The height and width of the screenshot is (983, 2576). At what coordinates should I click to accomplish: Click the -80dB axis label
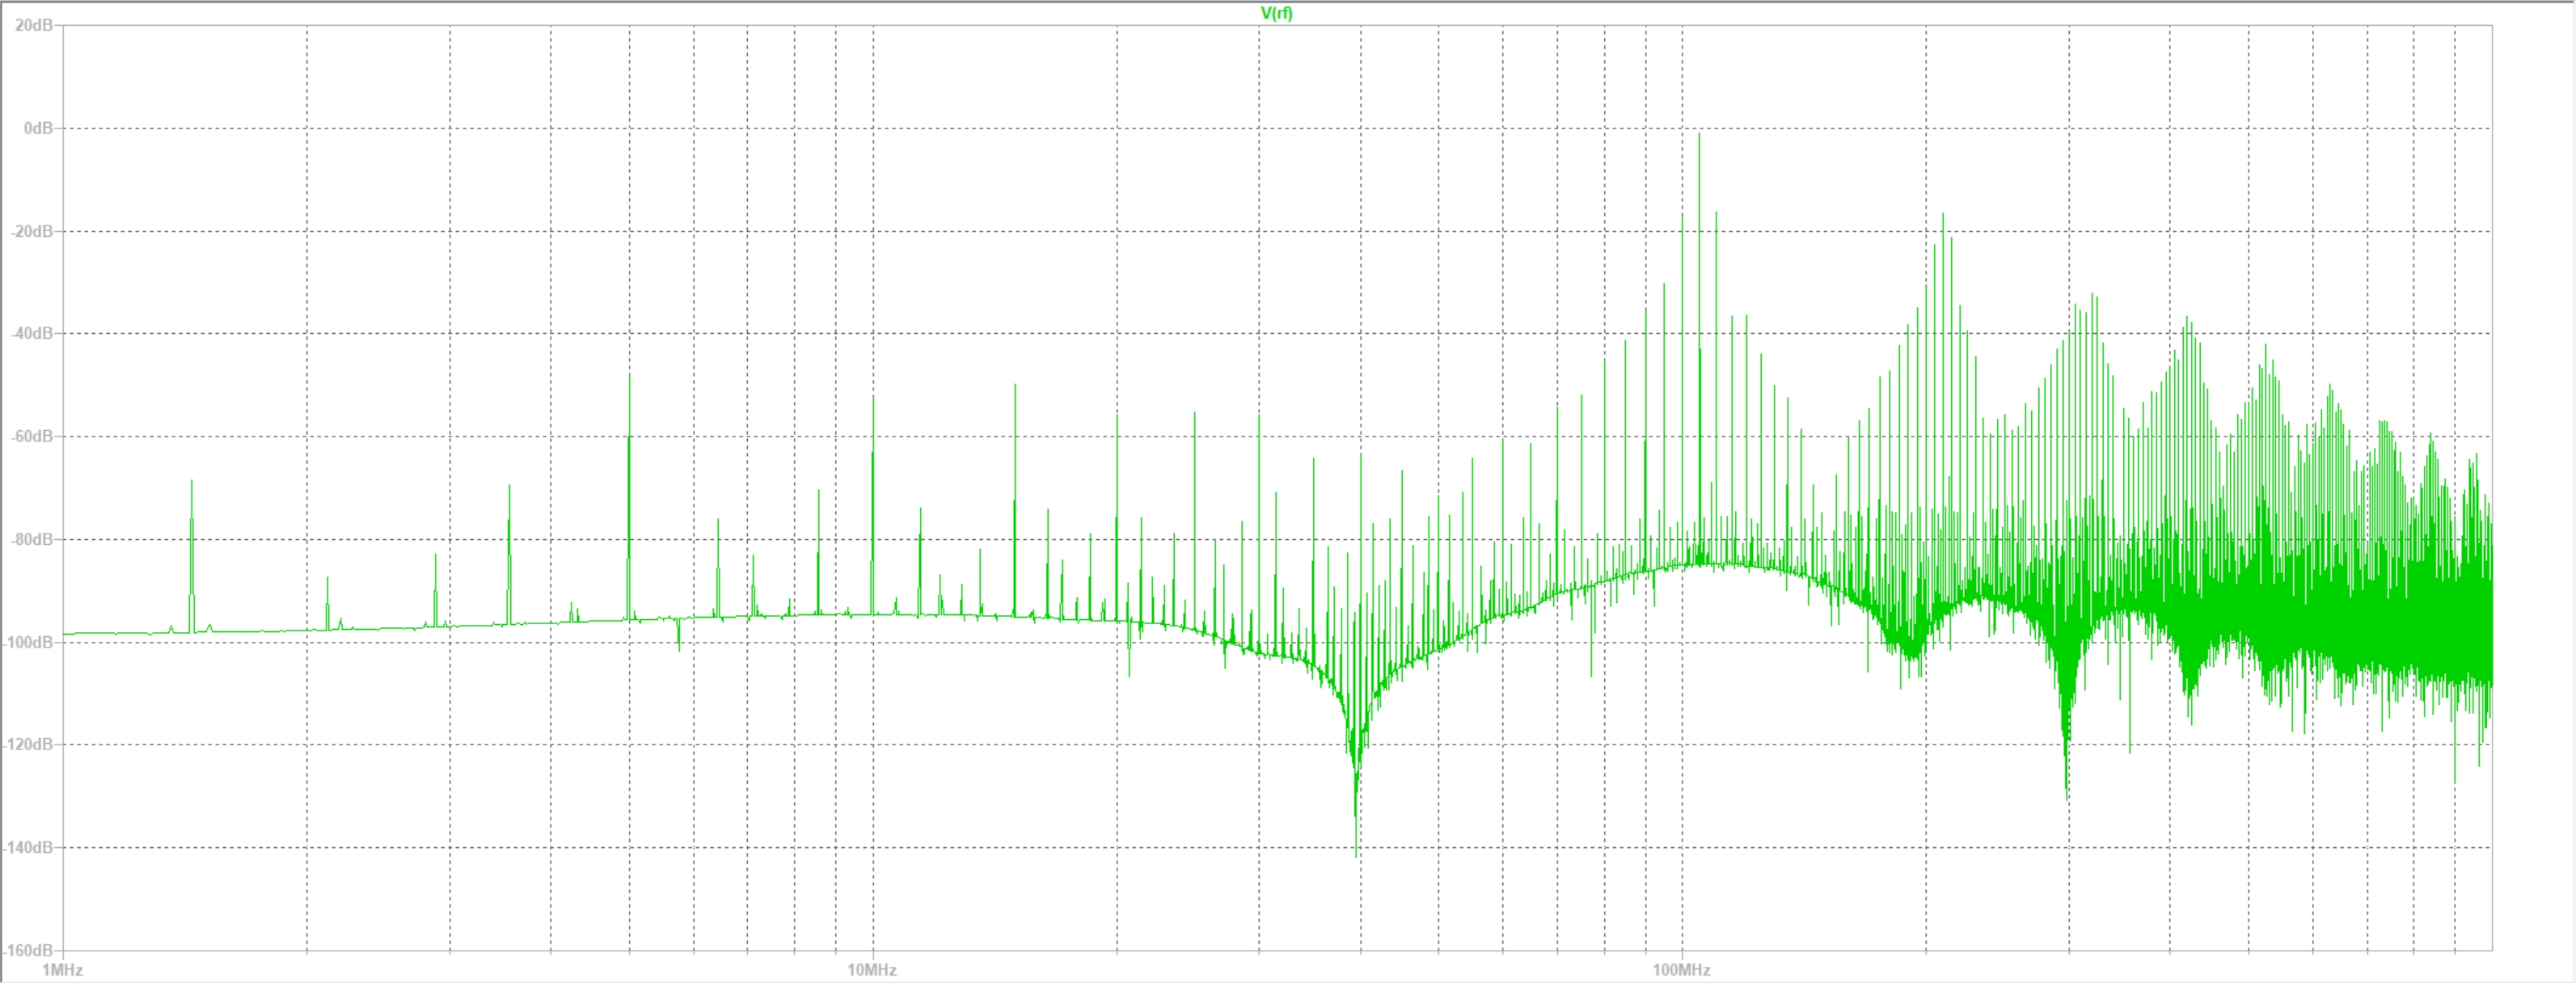[x=33, y=539]
